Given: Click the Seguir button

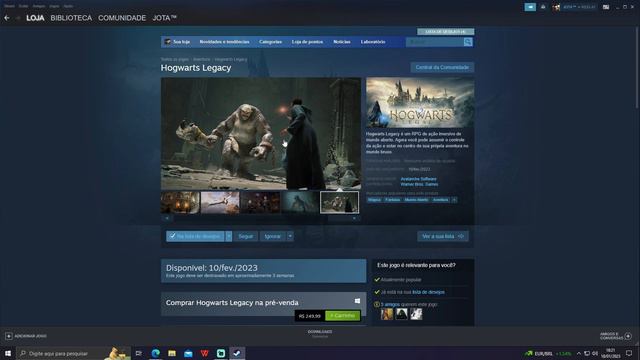Looking at the screenshot, I should [x=246, y=236].
